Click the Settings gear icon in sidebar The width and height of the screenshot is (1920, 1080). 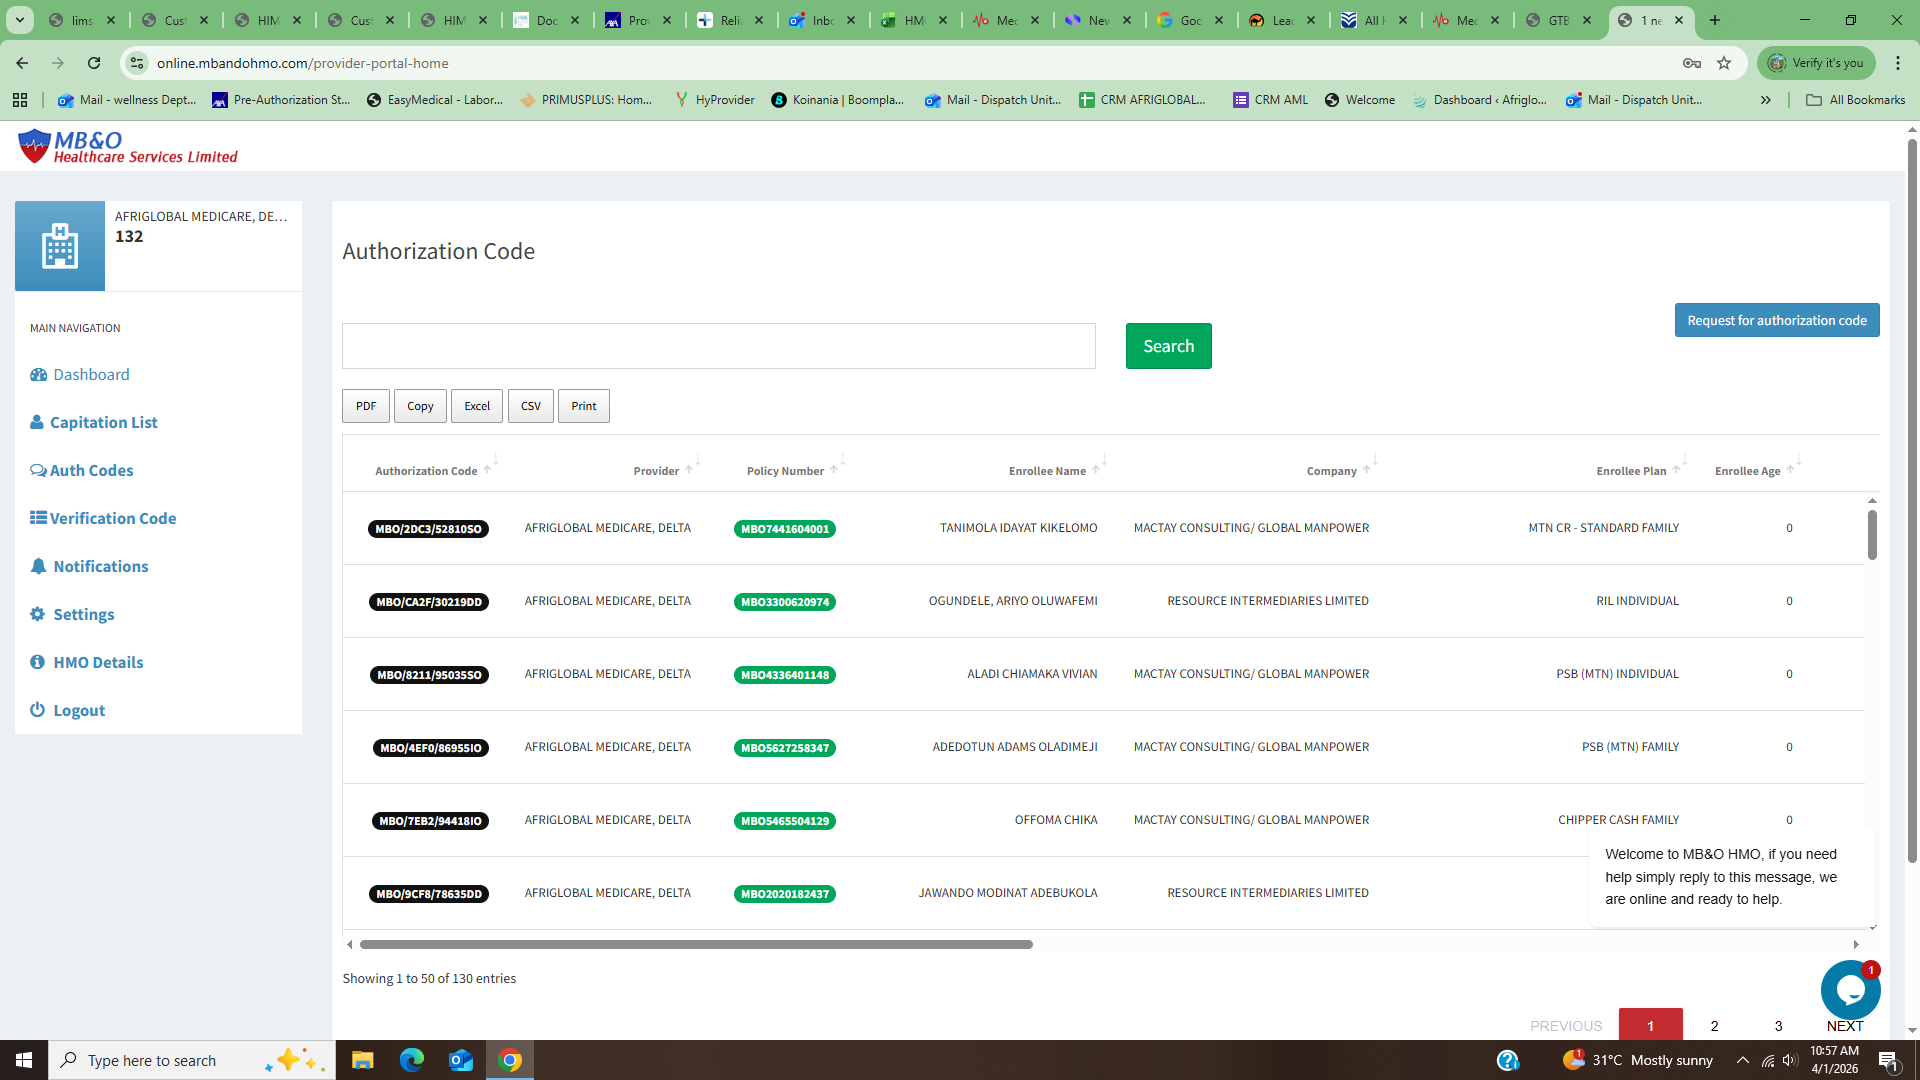[x=38, y=614]
